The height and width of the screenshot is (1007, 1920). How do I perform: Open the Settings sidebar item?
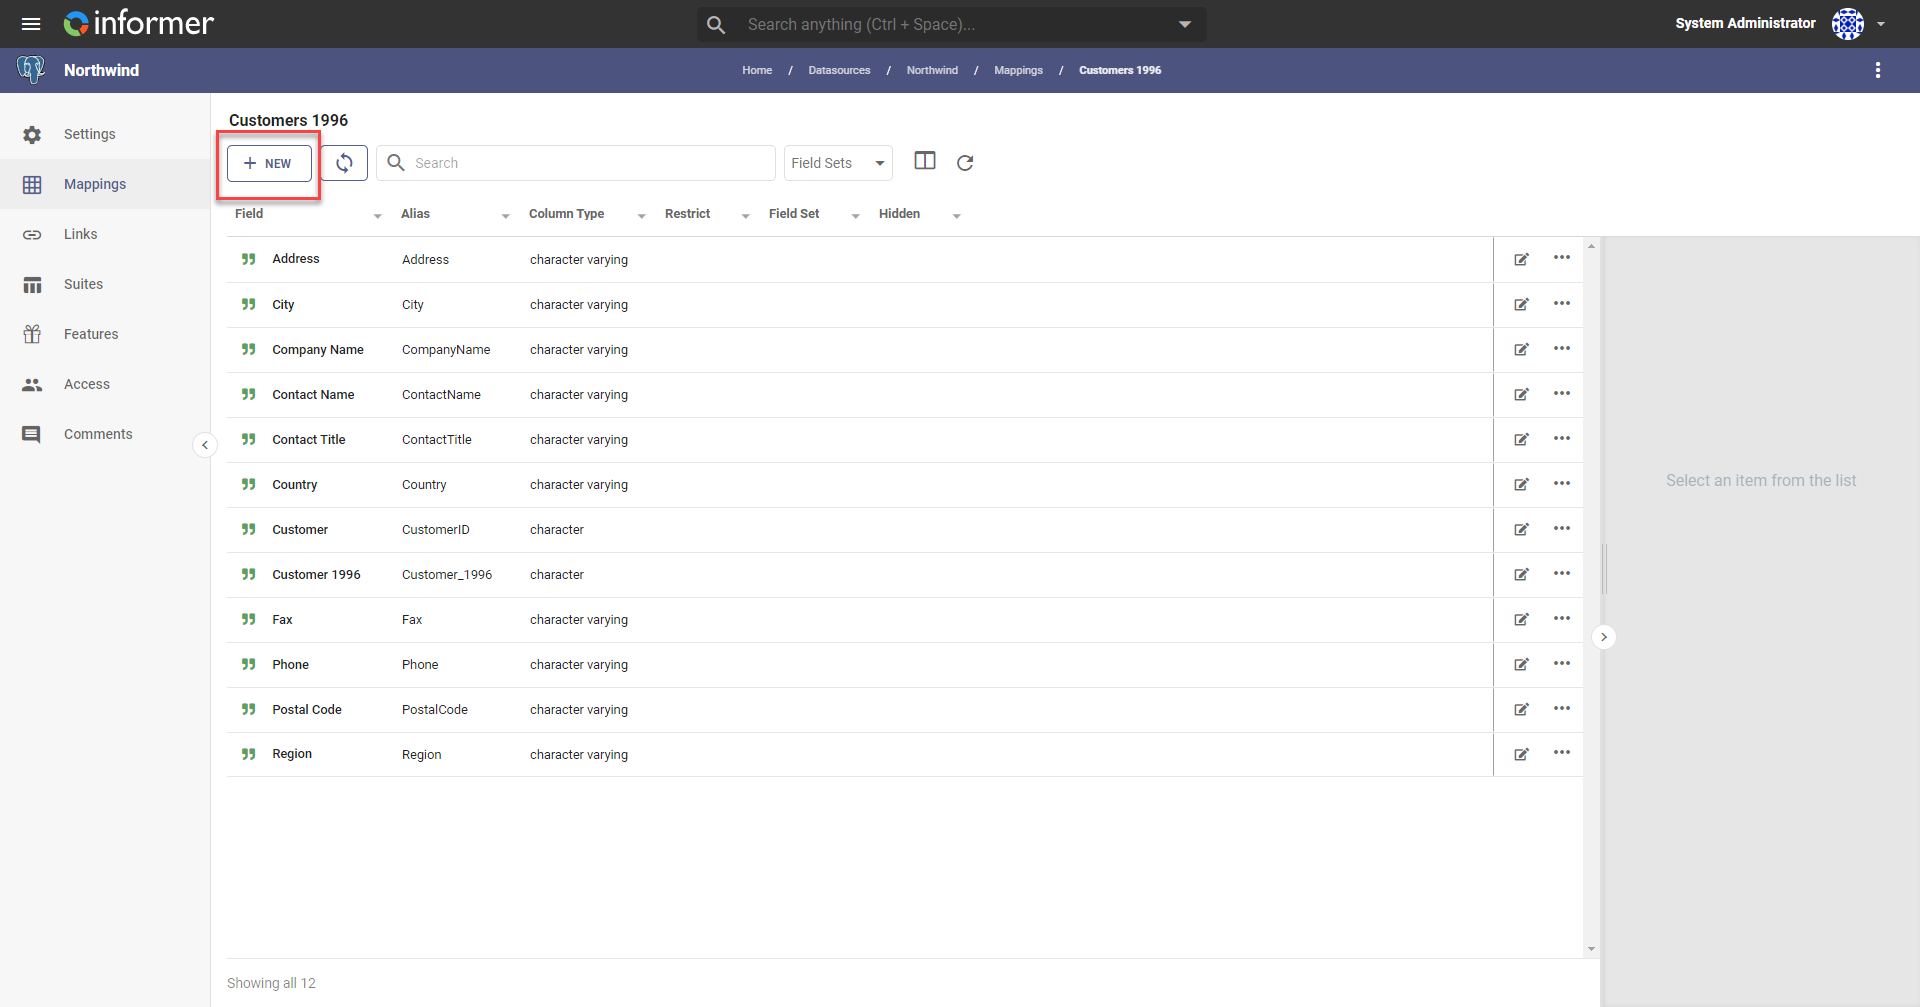click(105, 134)
